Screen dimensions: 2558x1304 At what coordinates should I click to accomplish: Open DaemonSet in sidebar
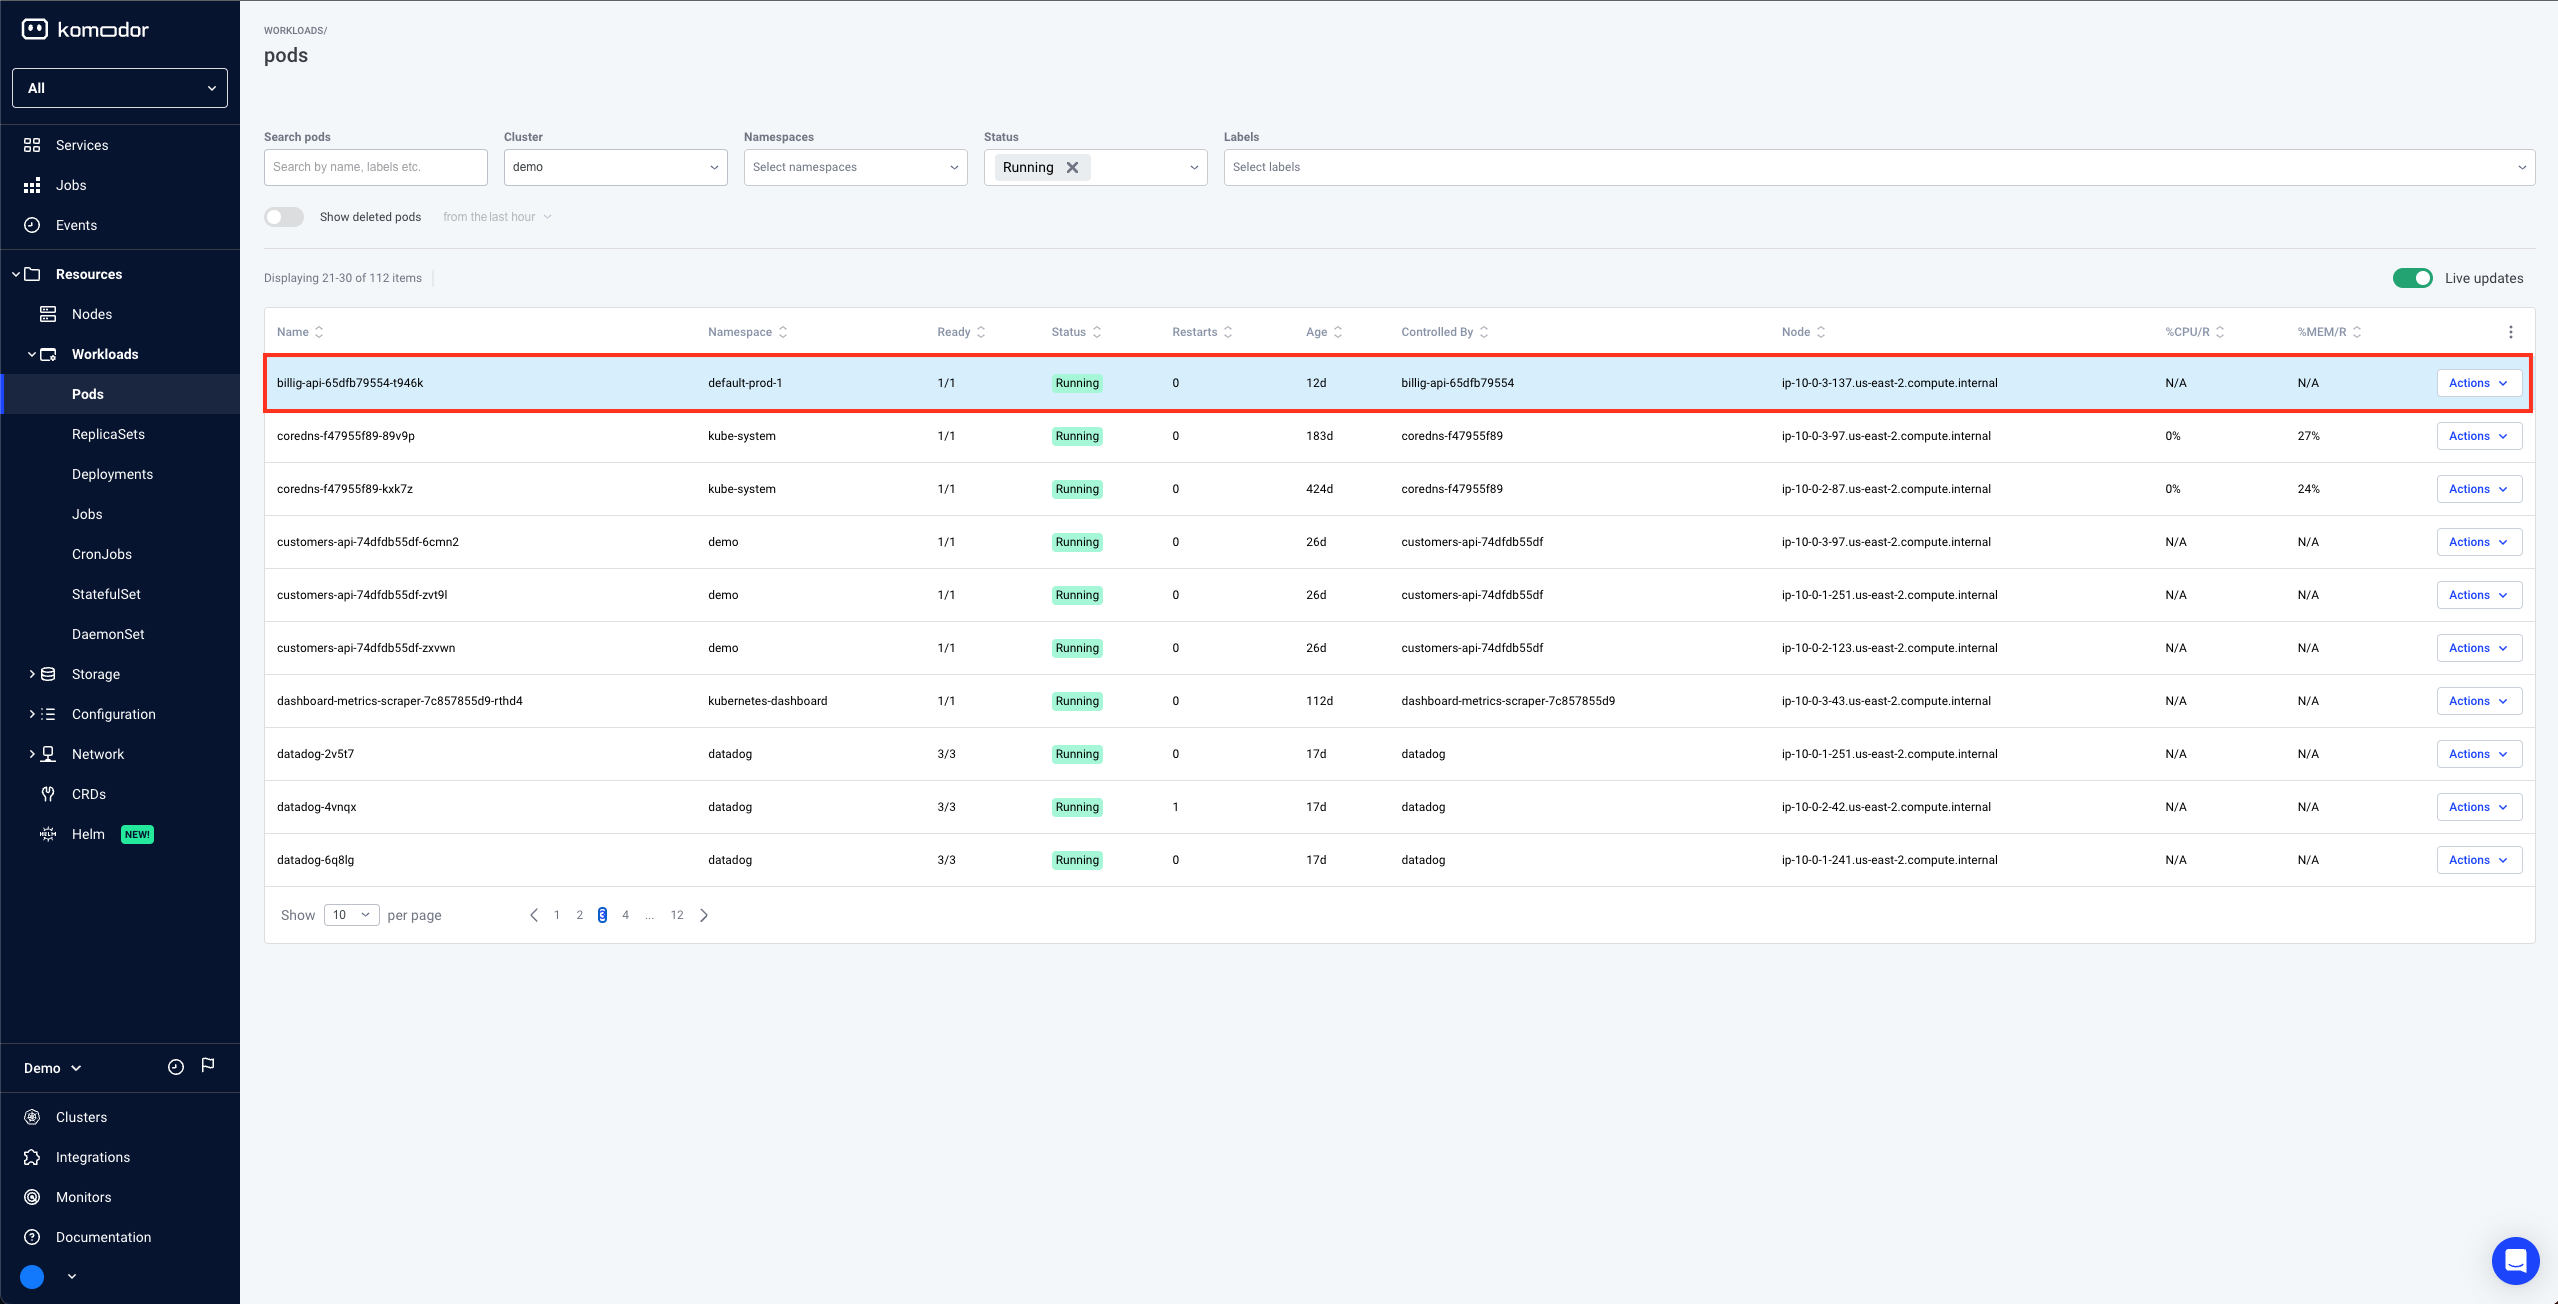pyautogui.click(x=108, y=634)
